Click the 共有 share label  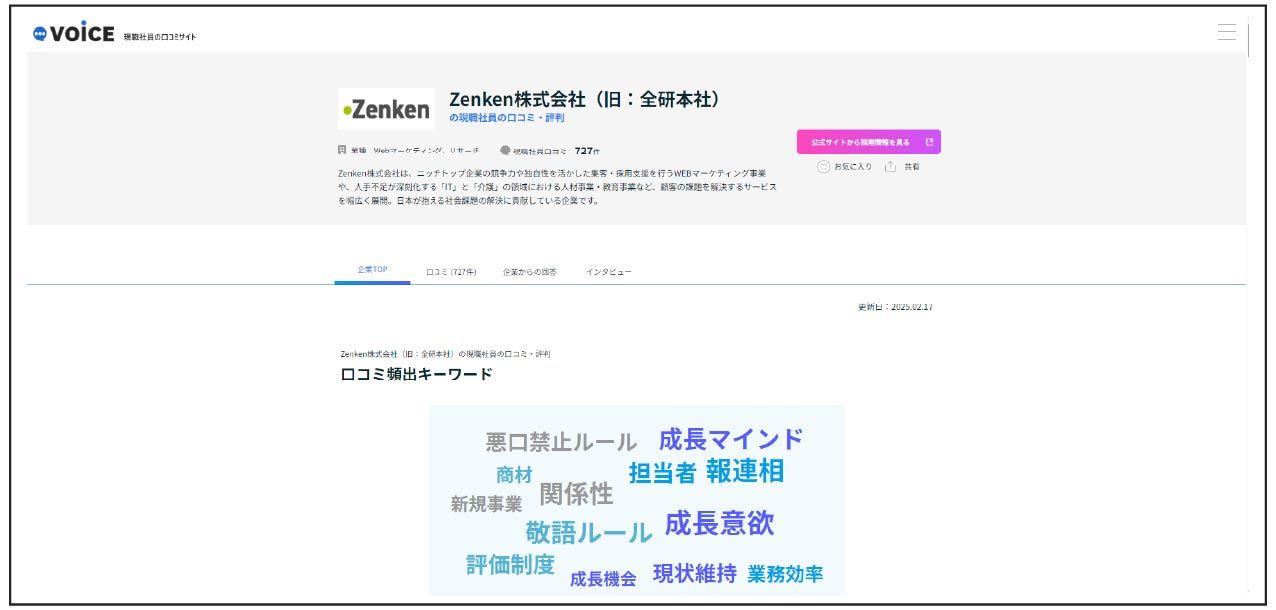(x=912, y=166)
